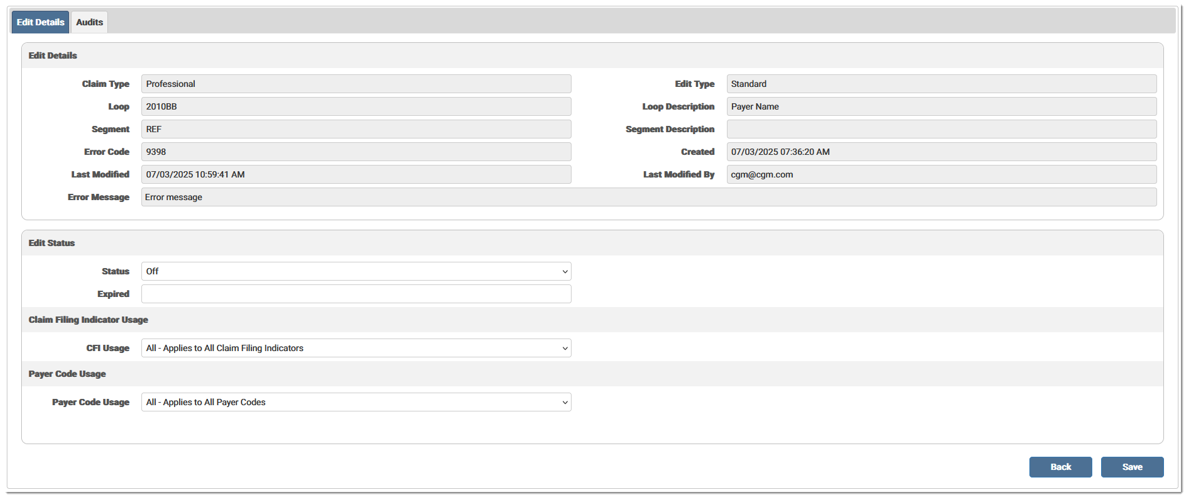Select the Edit Details tab
This screenshot has height=496, width=1185.
tap(40, 22)
